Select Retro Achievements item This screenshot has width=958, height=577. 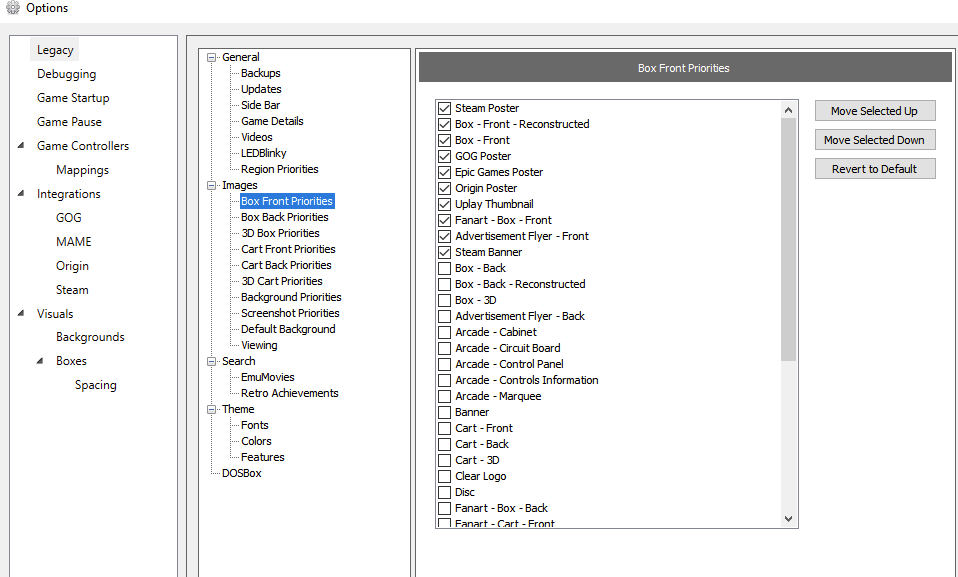pyautogui.click(x=290, y=393)
